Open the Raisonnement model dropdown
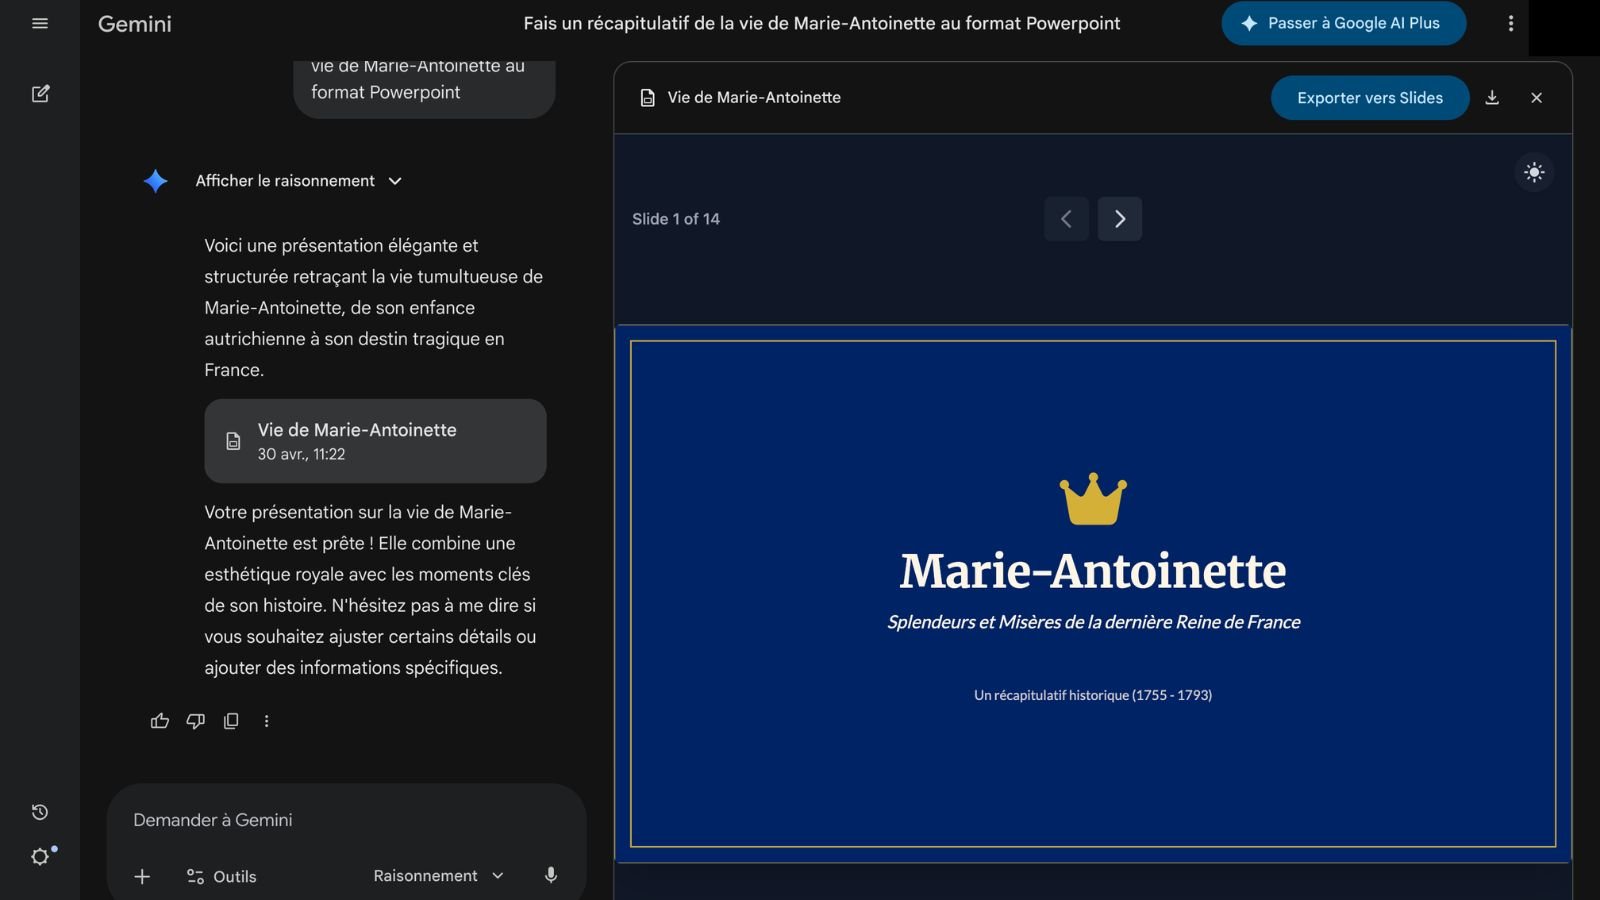The width and height of the screenshot is (1600, 900). pos(438,876)
